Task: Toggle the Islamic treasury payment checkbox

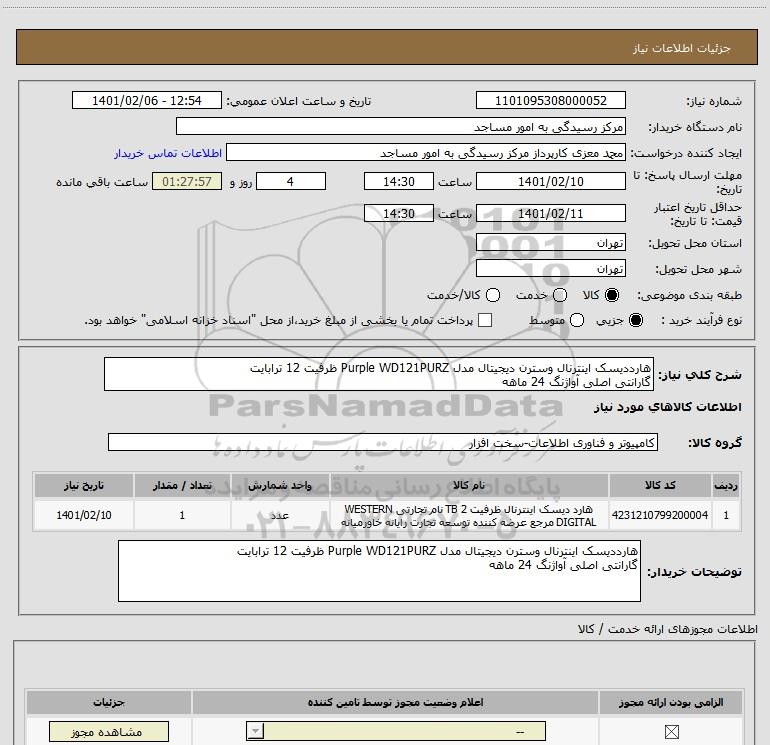Action: tap(485, 320)
